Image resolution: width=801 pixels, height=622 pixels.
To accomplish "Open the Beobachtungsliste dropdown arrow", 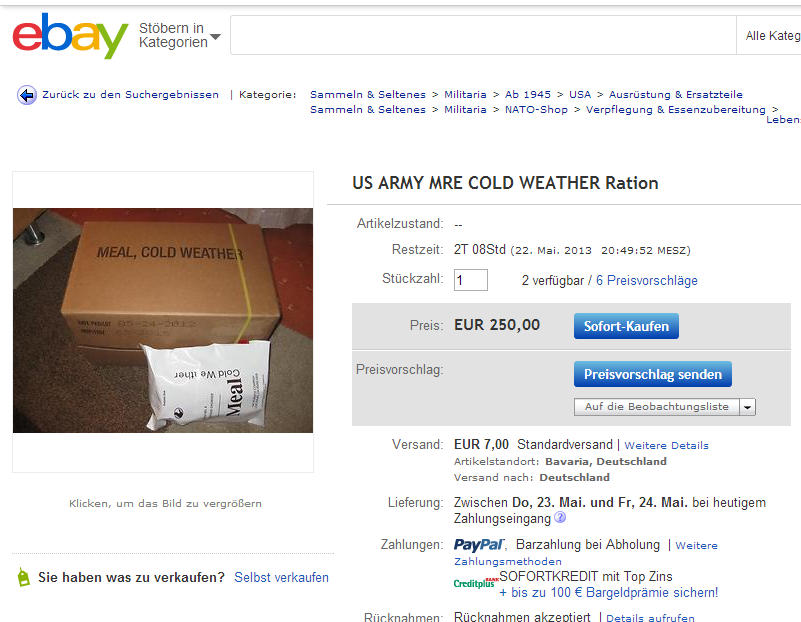I will 747,407.
